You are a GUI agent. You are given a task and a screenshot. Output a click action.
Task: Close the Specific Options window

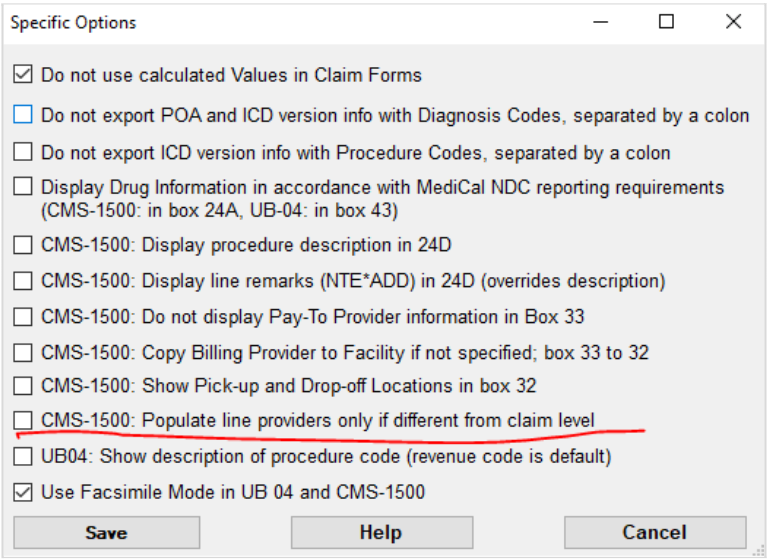(733, 22)
